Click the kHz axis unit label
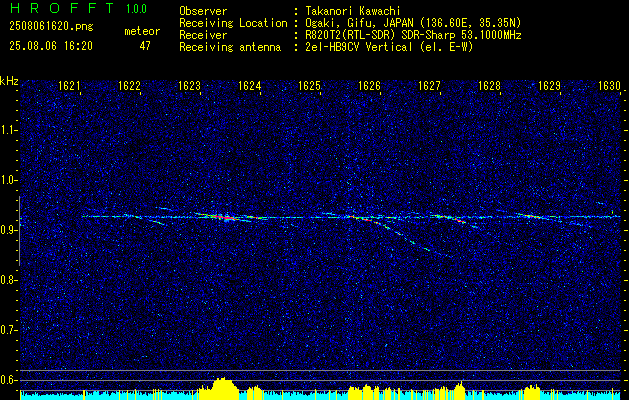Screen dimensions: 629x400 (x=9, y=81)
